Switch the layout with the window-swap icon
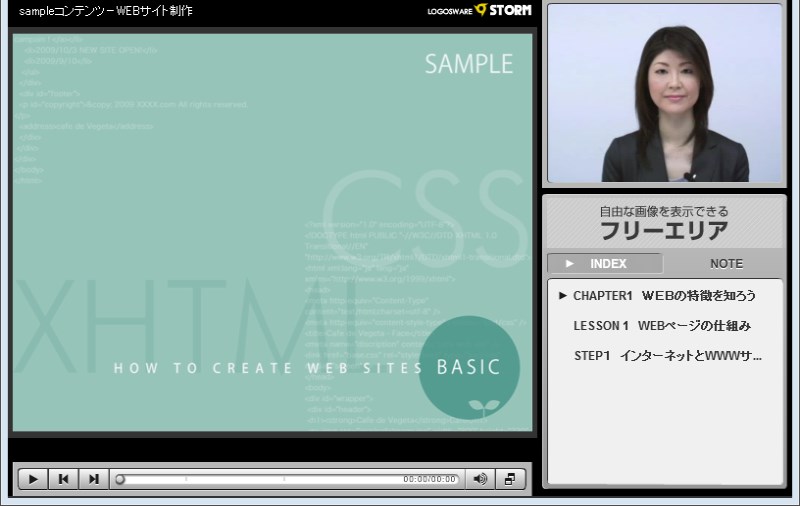The image size is (800, 506). click(510, 479)
